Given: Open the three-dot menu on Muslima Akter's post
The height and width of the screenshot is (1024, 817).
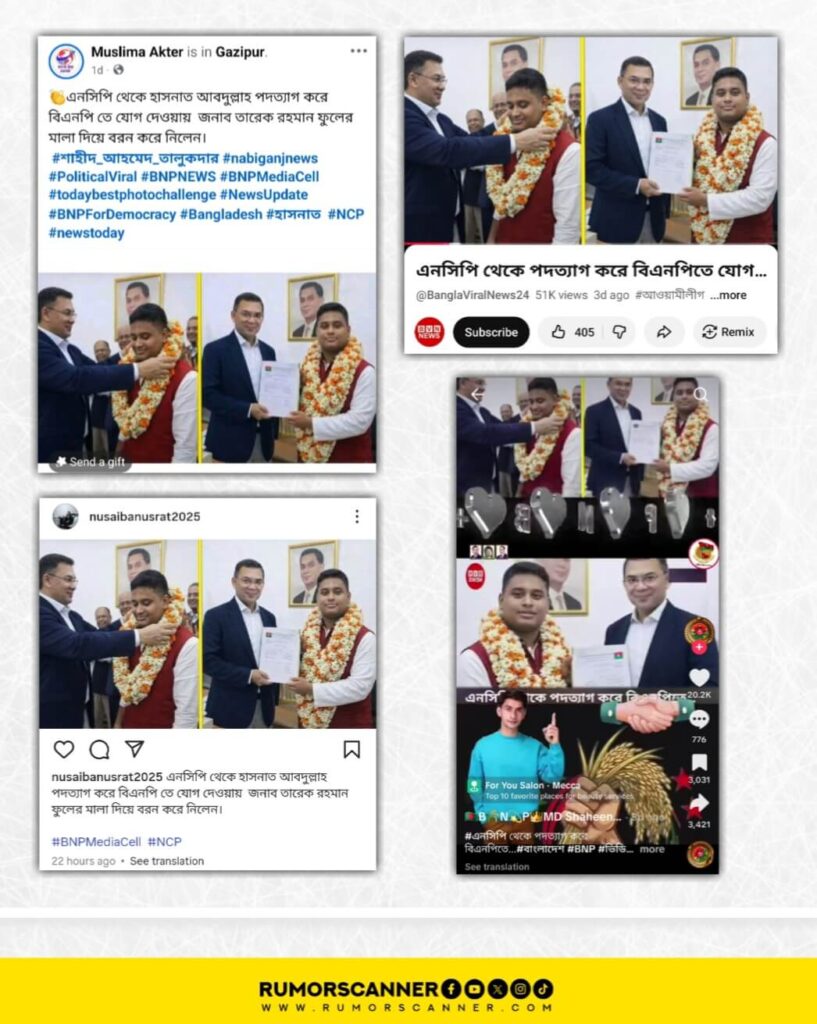Looking at the screenshot, I should 359,51.
